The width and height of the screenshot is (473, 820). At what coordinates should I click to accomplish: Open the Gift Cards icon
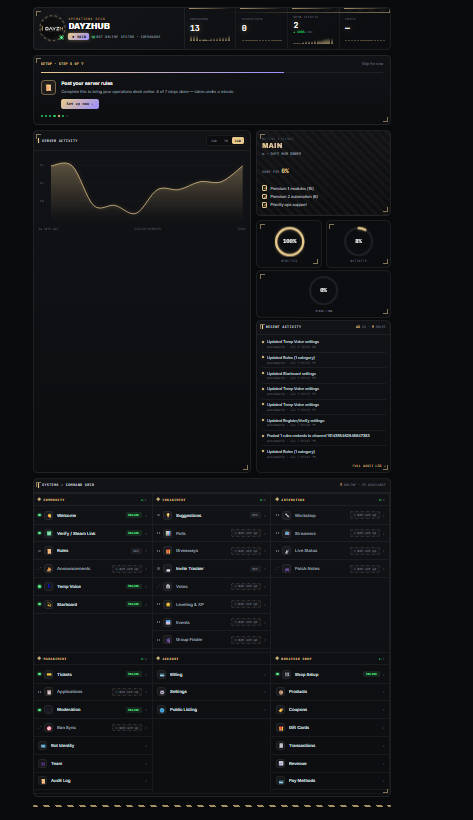coord(280,727)
